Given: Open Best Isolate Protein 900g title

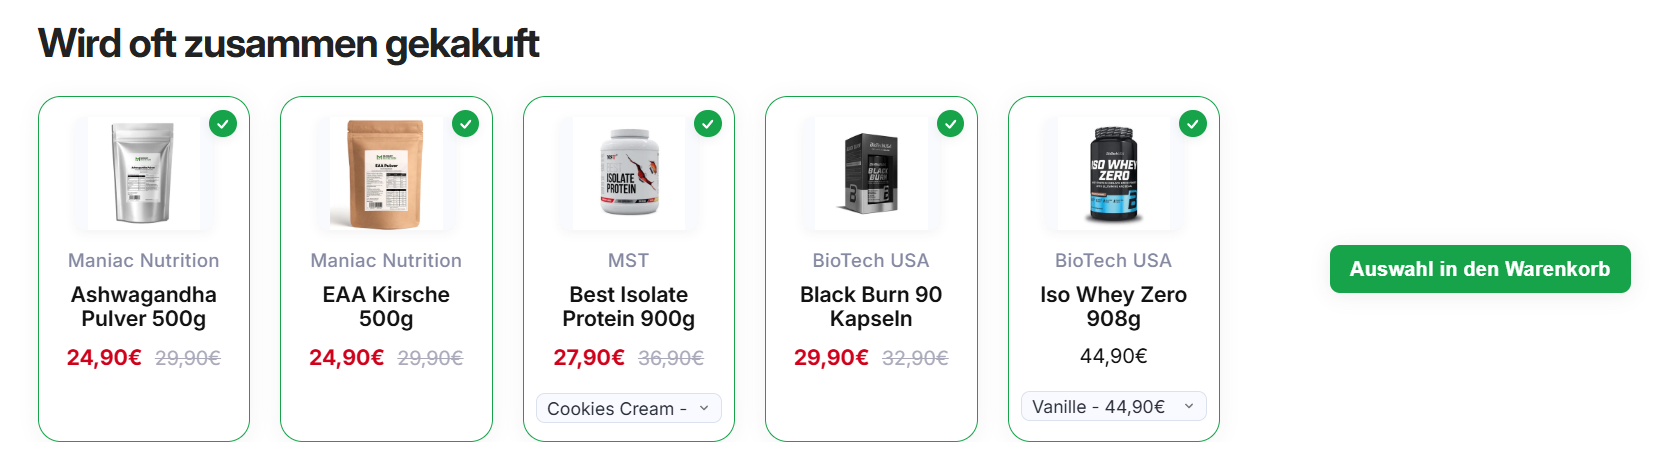Looking at the screenshot, I should (628, 306).
